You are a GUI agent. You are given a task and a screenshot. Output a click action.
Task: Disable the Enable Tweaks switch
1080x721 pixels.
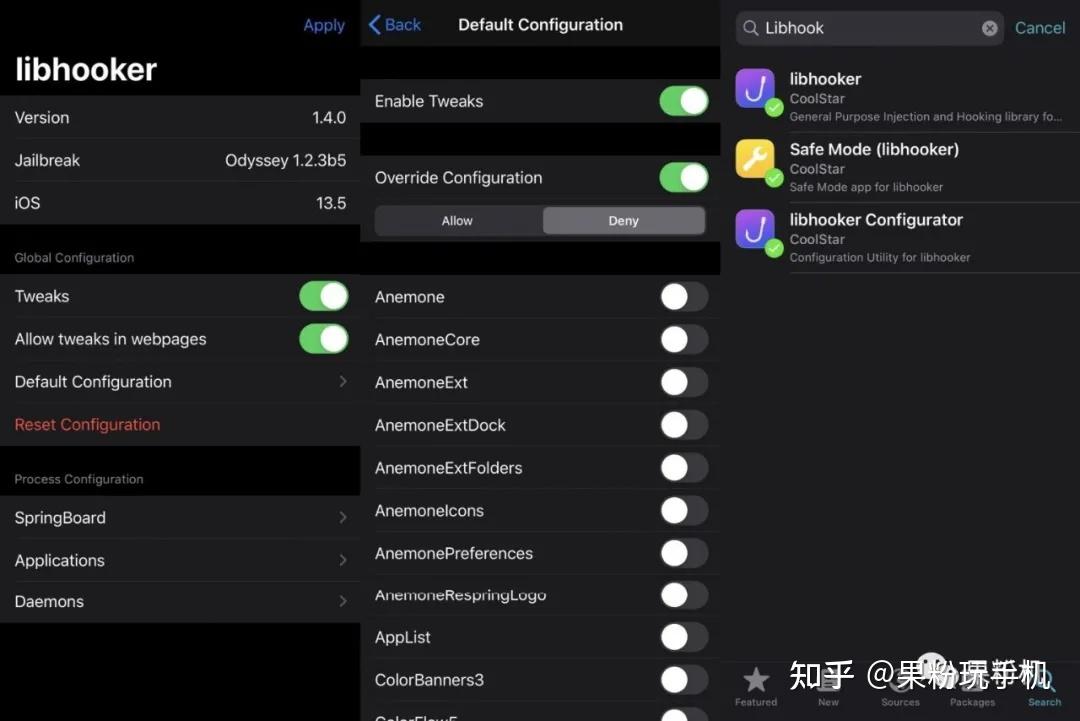[684, 101]
